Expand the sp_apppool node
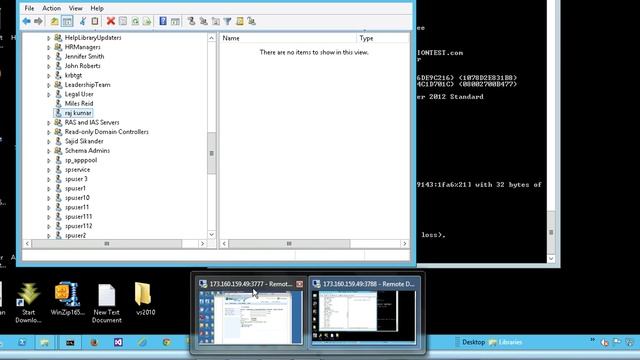 [49, 160]
